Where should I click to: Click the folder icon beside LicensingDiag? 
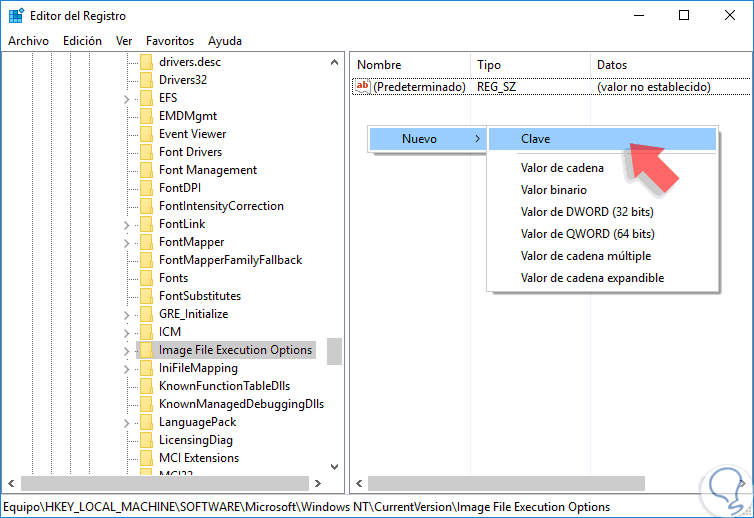(x=144, y=440)
